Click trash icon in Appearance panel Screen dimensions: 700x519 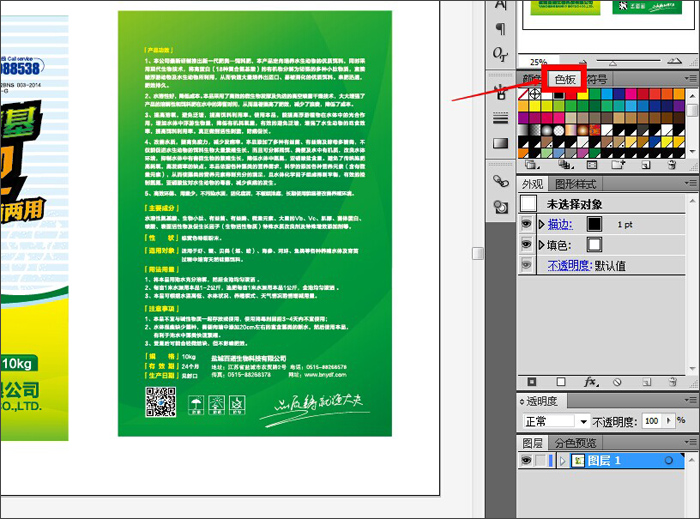[673, 382]
